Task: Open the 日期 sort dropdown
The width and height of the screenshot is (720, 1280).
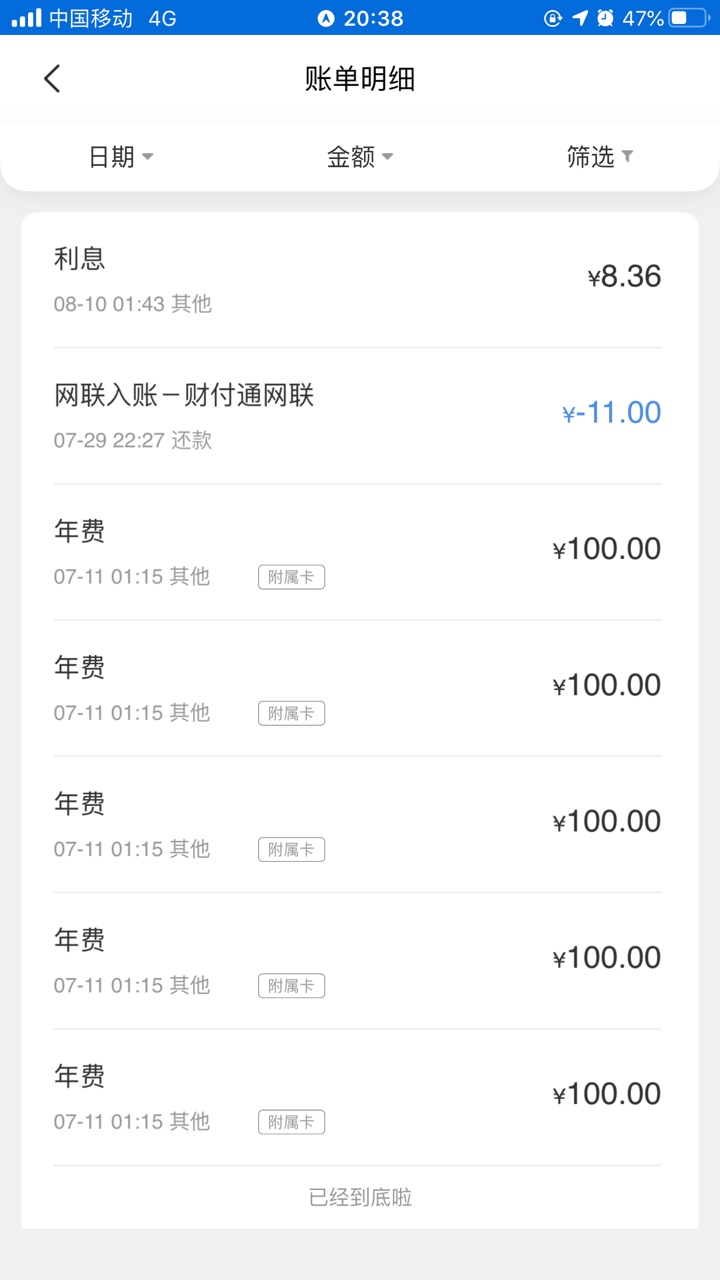Action: (120, 157)
